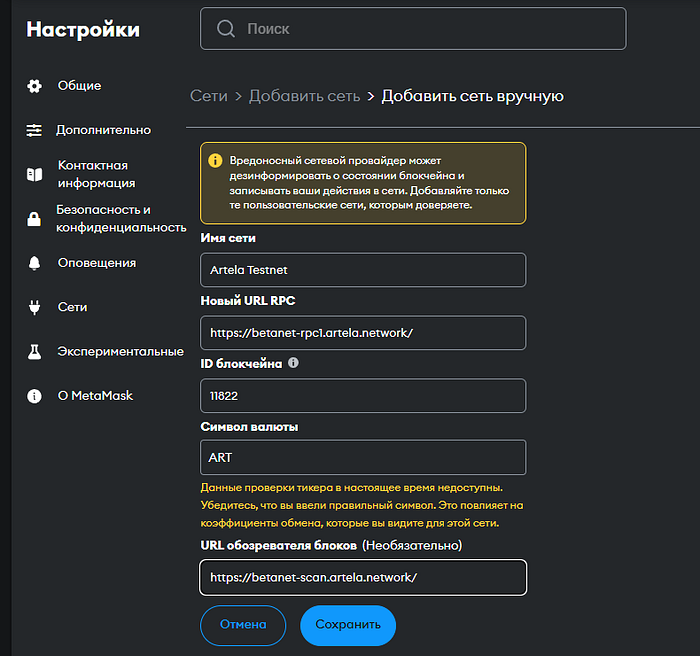
Task: Click the padlock icon for security settings
Action: point(34,219)
